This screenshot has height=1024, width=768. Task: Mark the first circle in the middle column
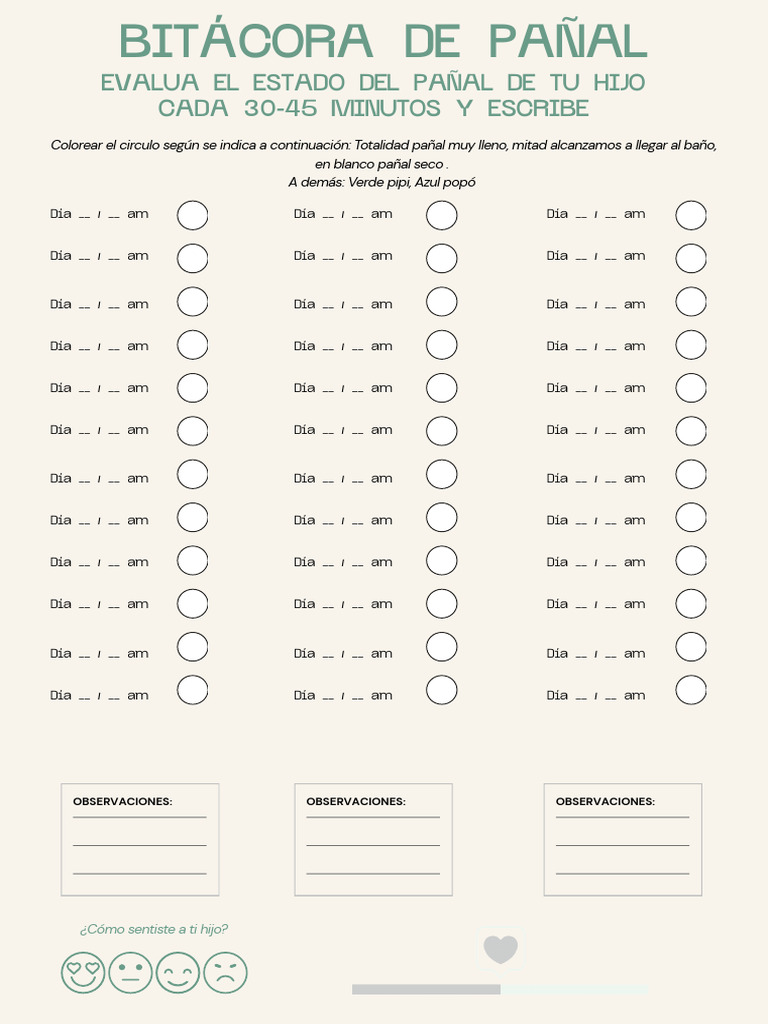441,216
